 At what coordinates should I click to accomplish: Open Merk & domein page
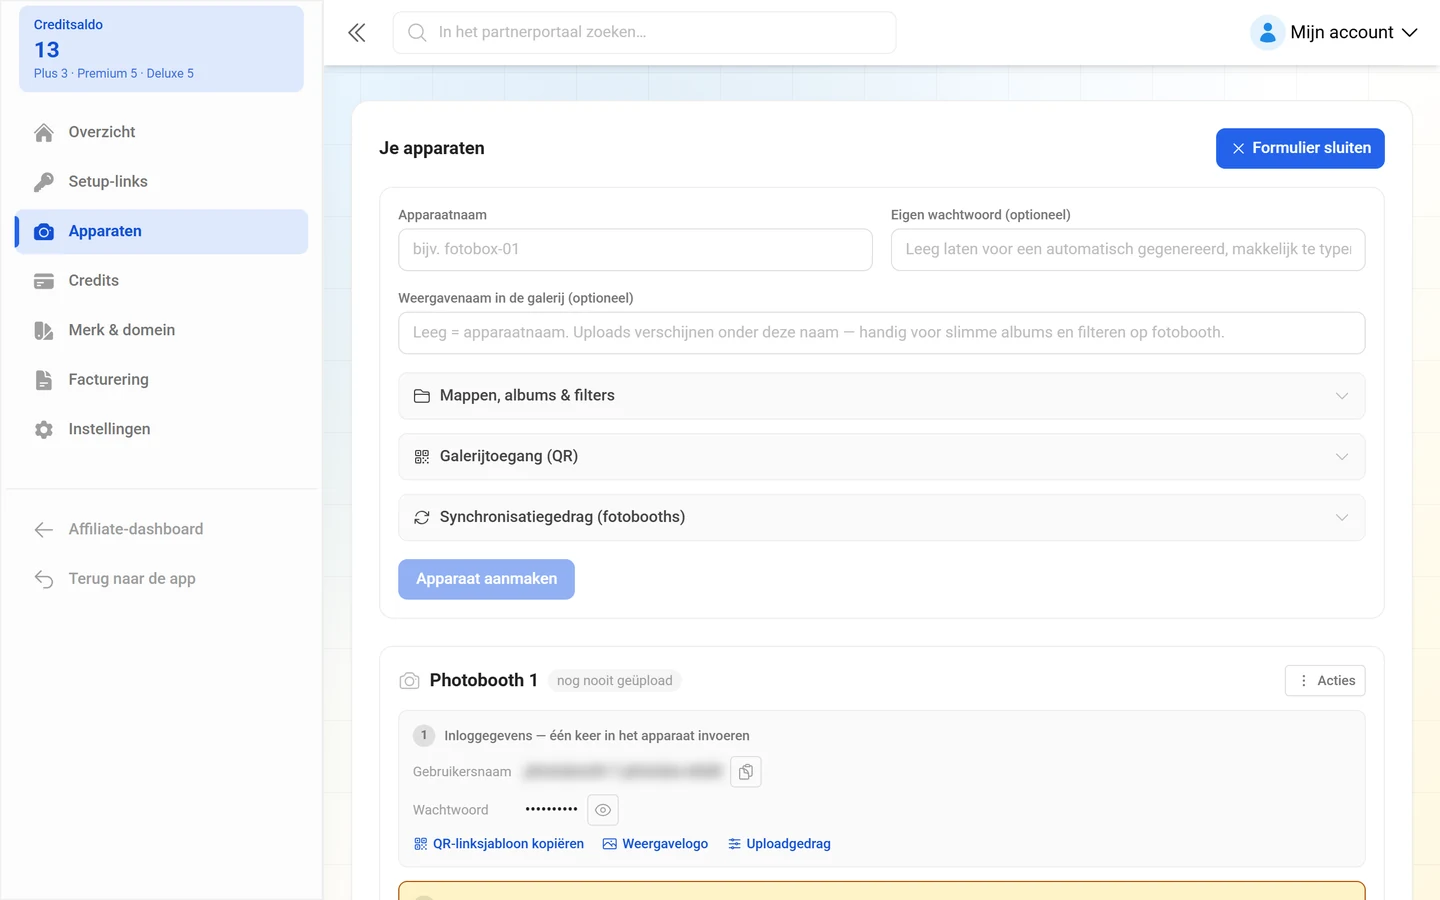pyautogui.click(x=161, y=330)
